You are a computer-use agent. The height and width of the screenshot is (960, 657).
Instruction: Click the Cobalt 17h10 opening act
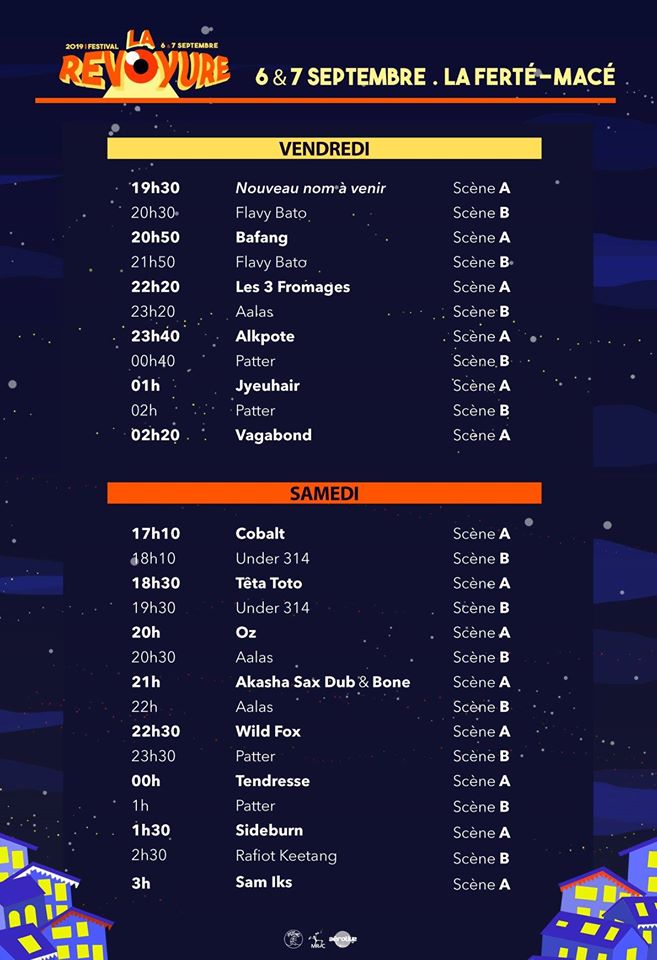320,533
